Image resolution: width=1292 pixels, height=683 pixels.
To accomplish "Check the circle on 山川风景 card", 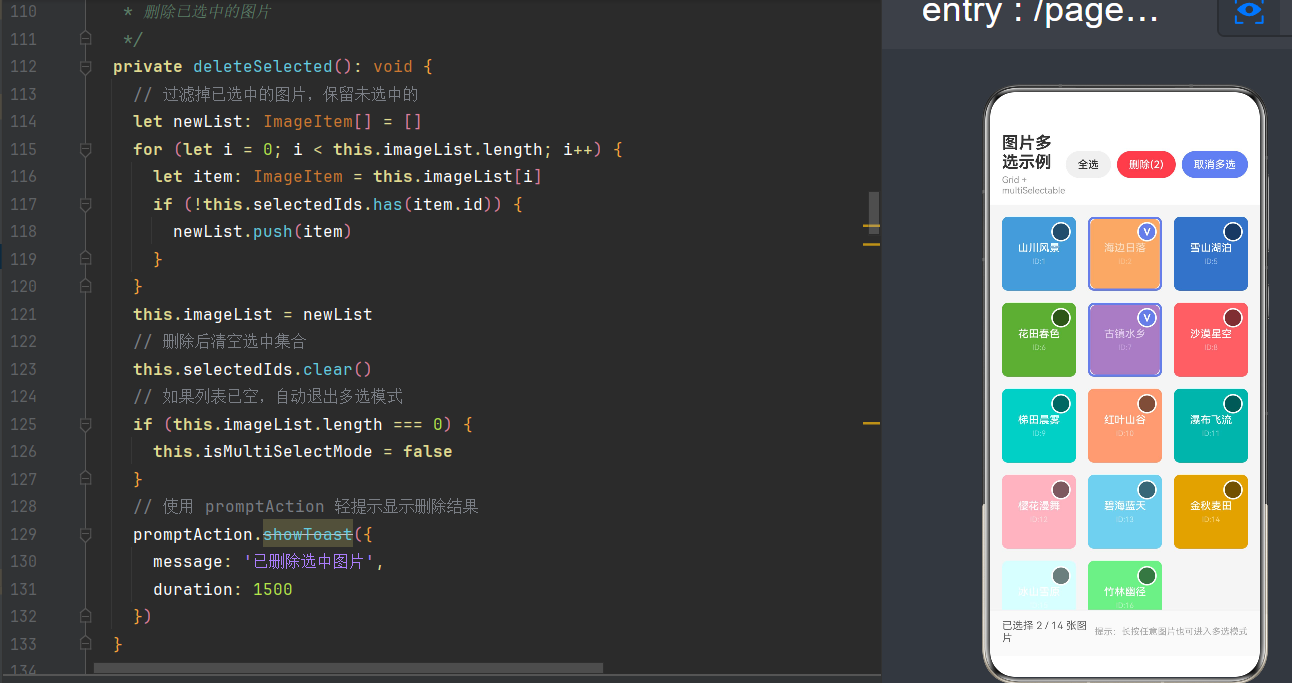I will 1061,232.
